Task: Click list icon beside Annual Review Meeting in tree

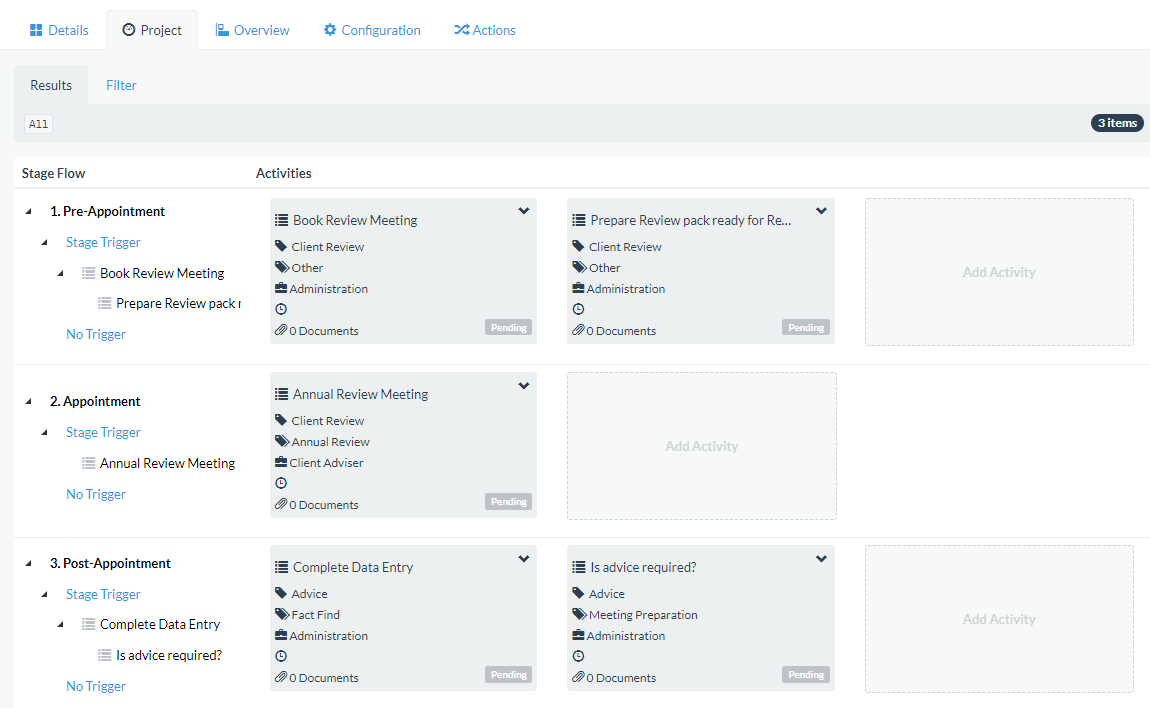Action: point(88,463)
